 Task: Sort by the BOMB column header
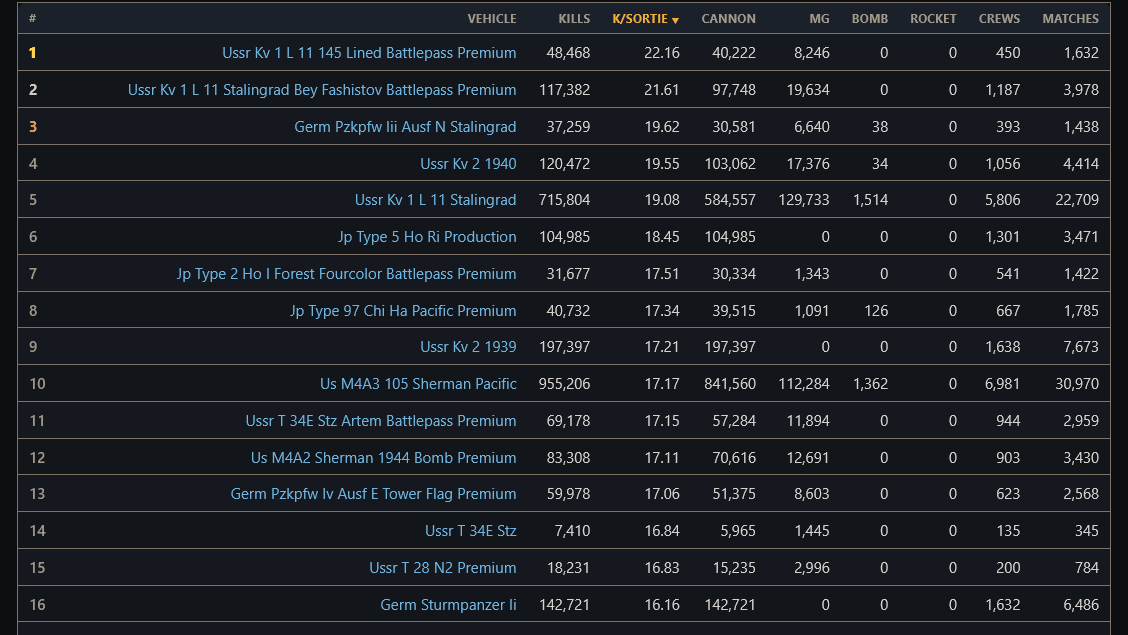(870, 19)
